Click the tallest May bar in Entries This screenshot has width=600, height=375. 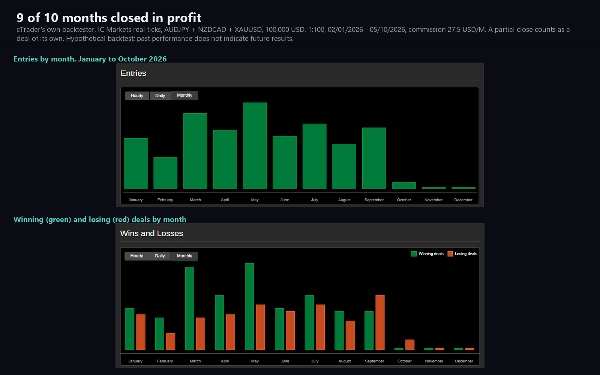pyautogui.click(x=255, y=145)
